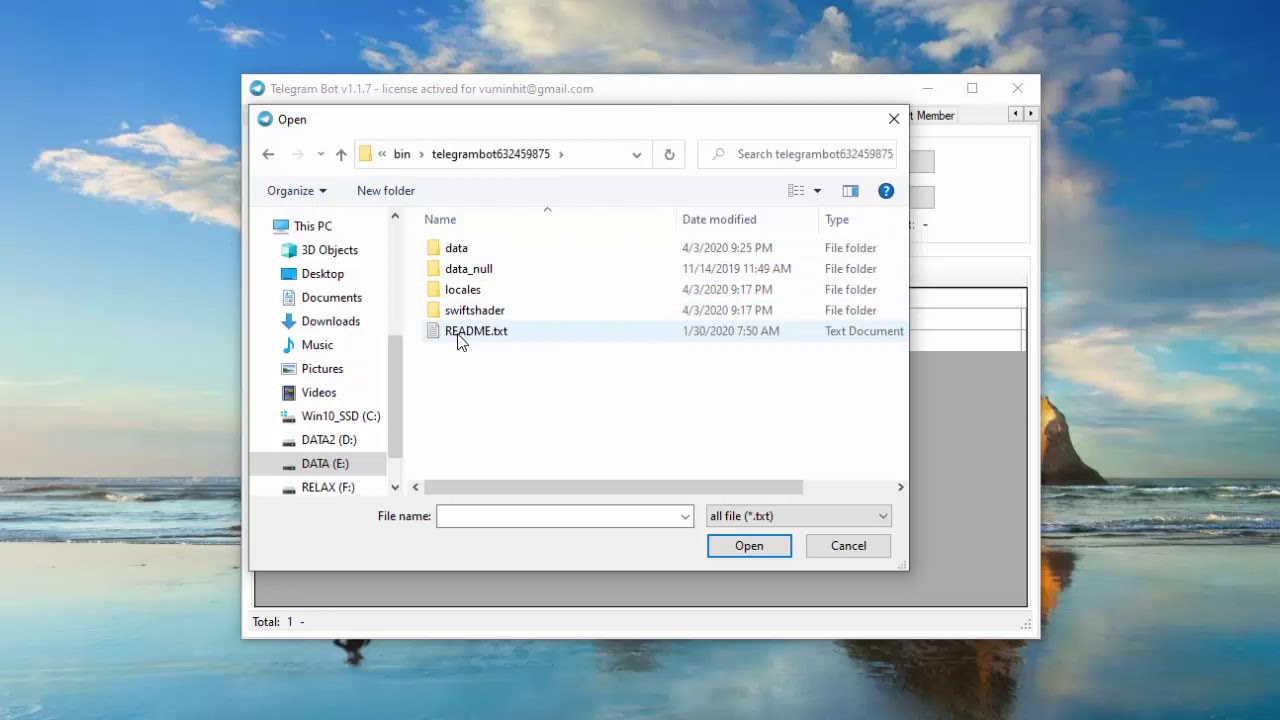Image resolution: width=1280 pixels, height=720 pixels.
Task: Click the chevron after bin in path
Action: coord(421,154)
